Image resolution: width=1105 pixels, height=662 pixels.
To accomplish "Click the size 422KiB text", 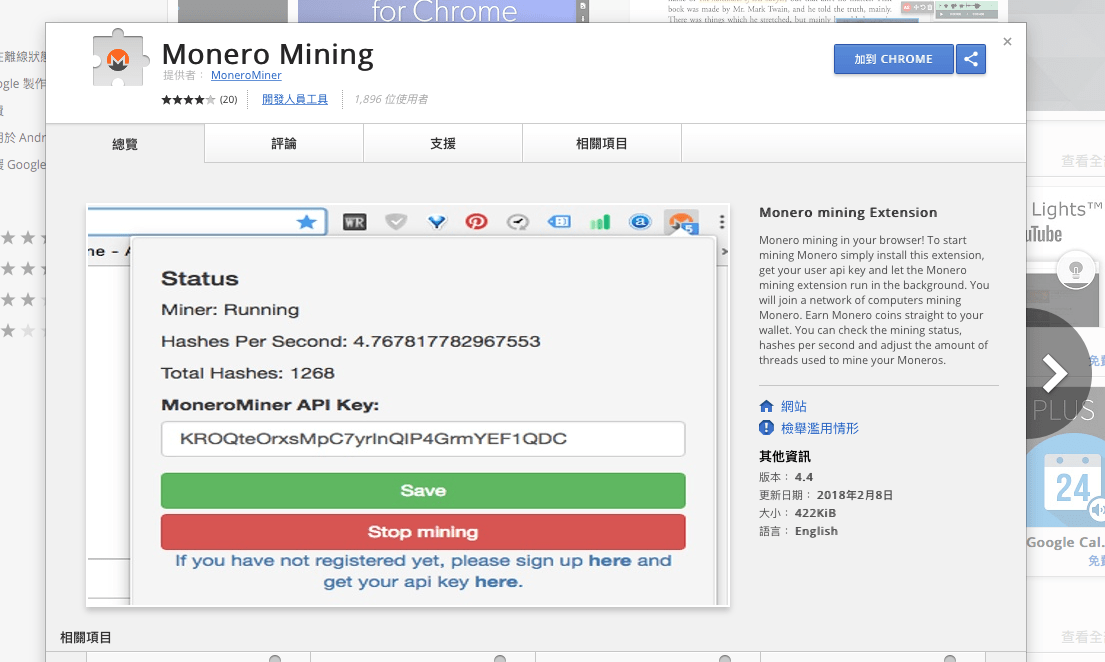I will (x=815, y=513).
